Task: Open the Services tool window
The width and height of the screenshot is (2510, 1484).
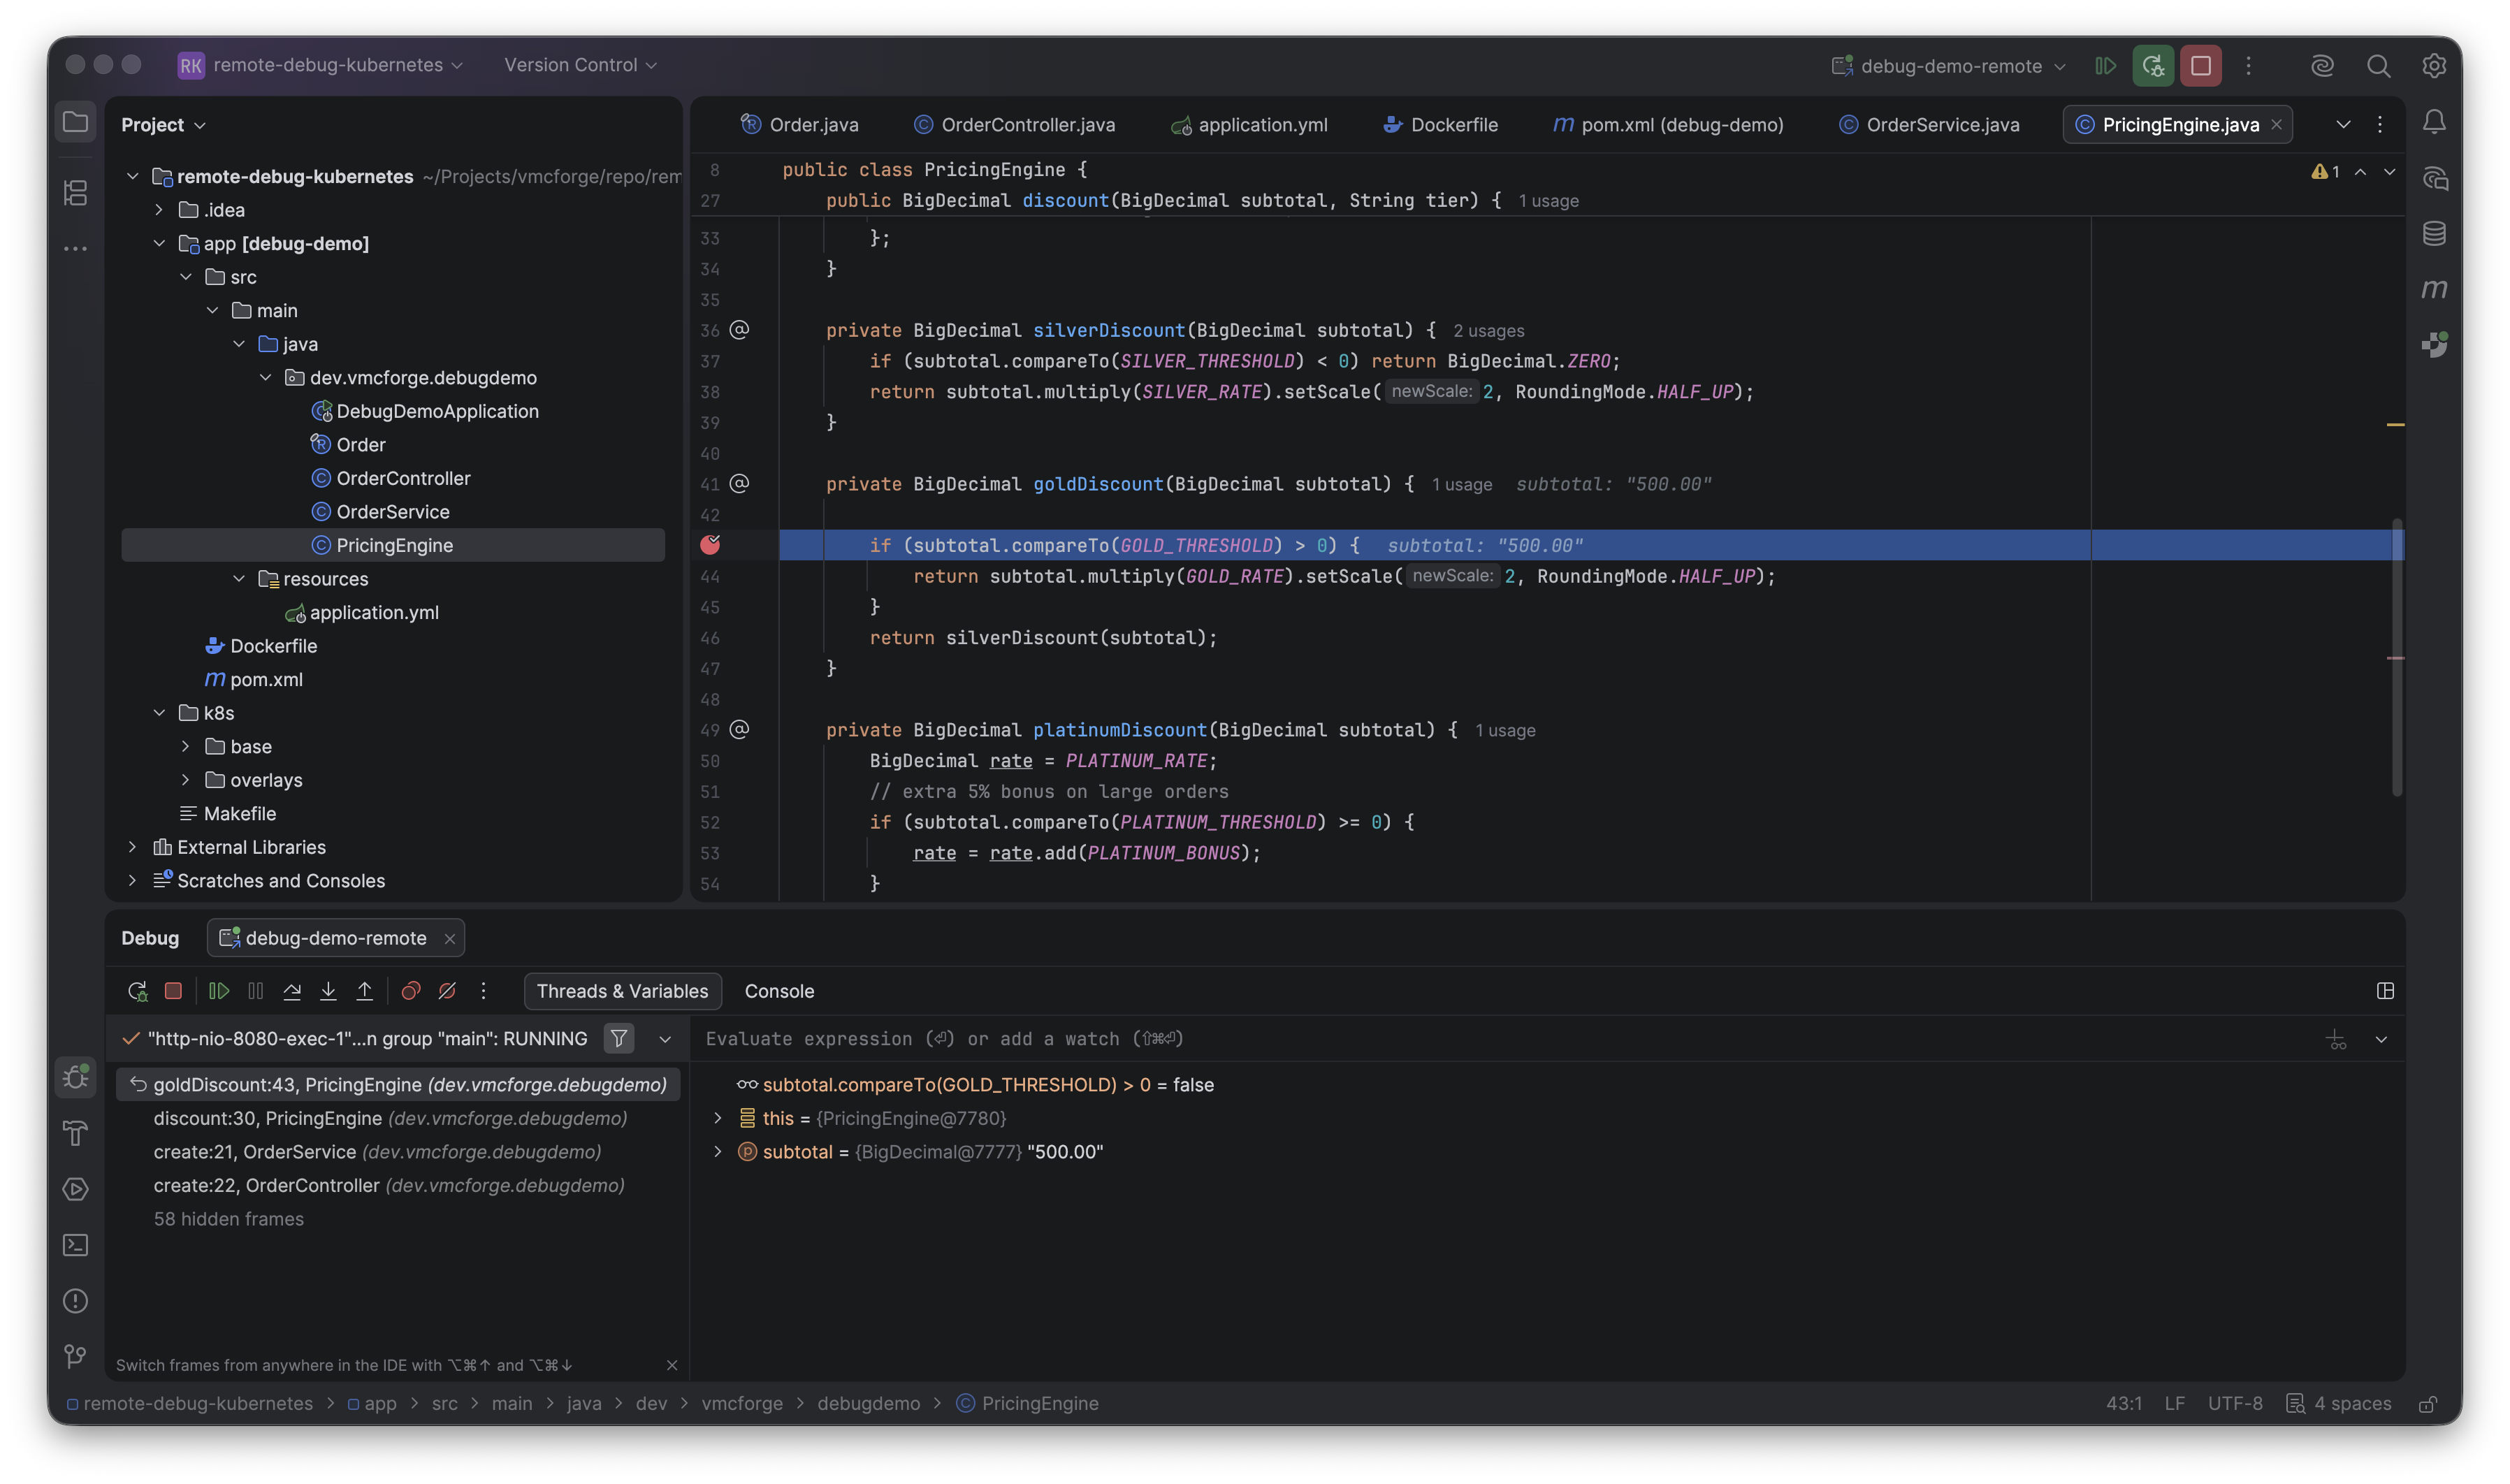Action: pyautogui.click(x=75, y=1189)
